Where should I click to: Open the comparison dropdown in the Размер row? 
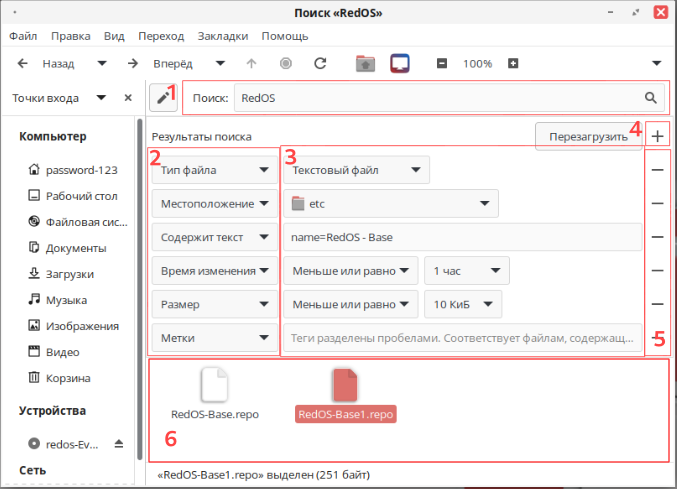tap(351, 305)
